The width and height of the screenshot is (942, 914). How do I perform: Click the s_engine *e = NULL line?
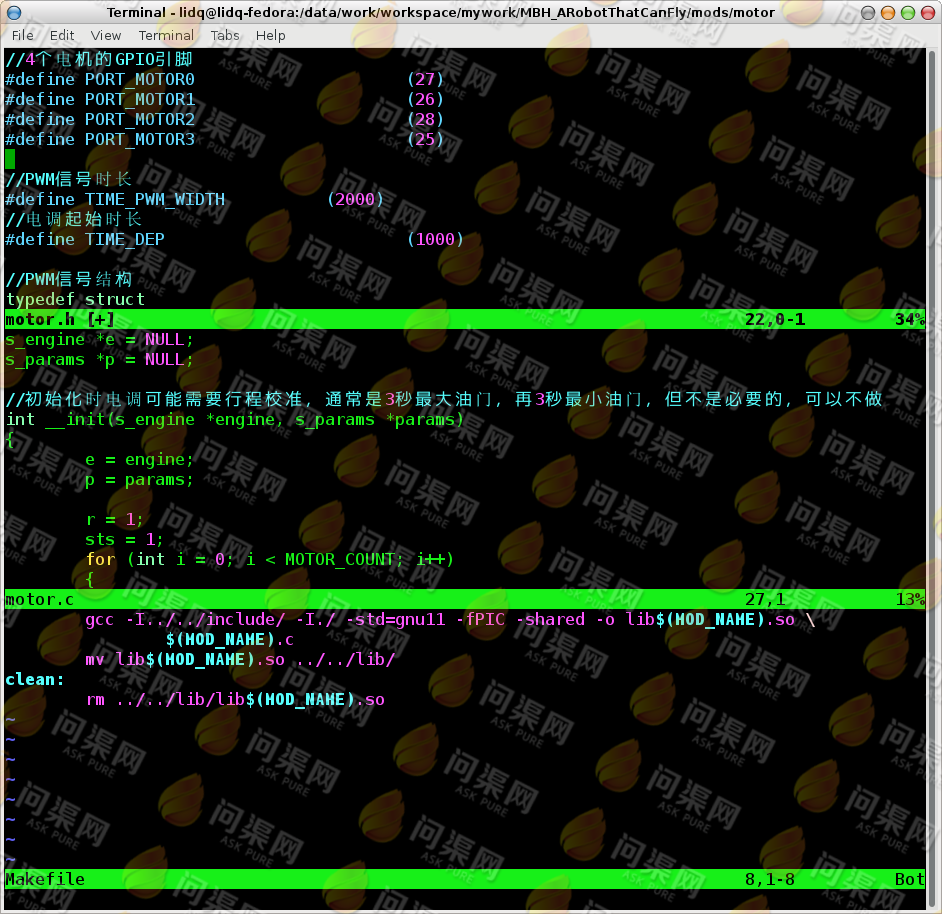point(99,340)
